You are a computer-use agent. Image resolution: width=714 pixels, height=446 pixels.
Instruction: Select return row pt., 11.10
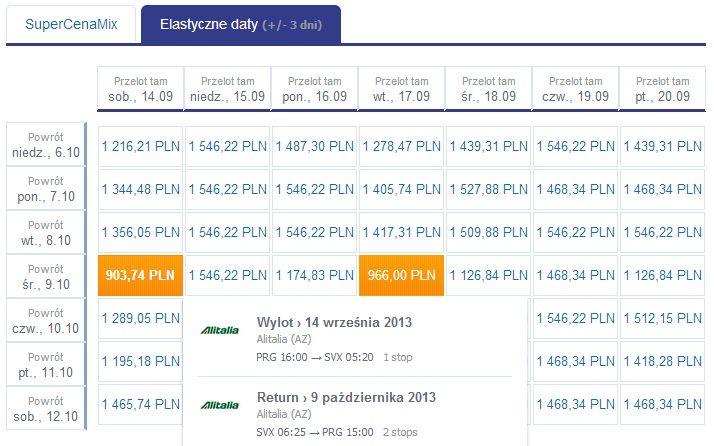click(46, 364)
